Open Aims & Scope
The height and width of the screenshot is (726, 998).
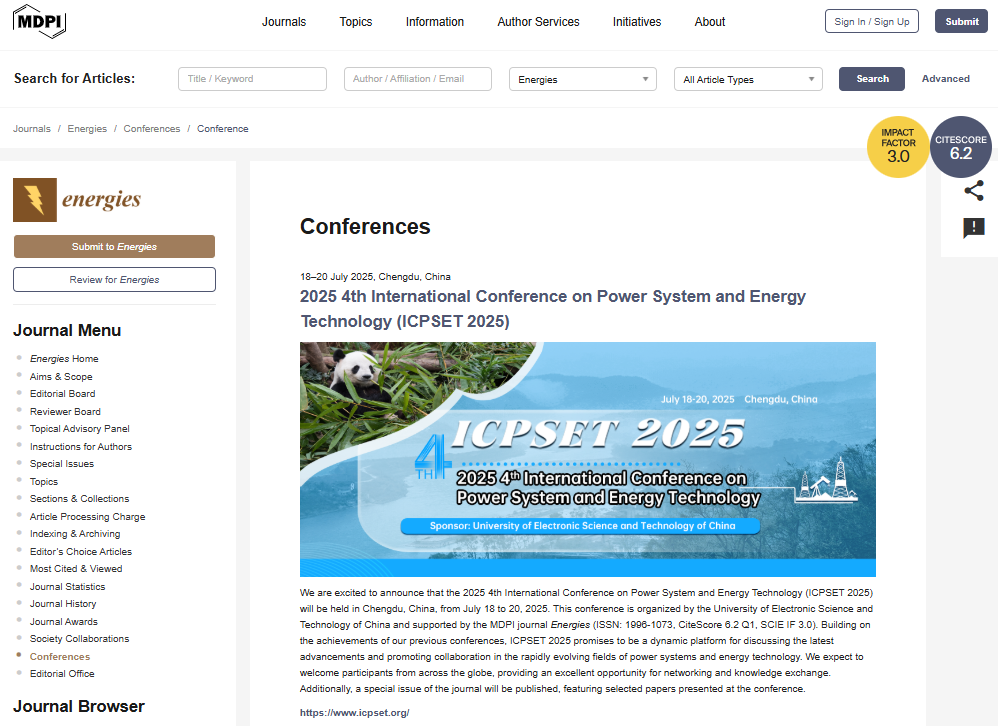(61, 377)
